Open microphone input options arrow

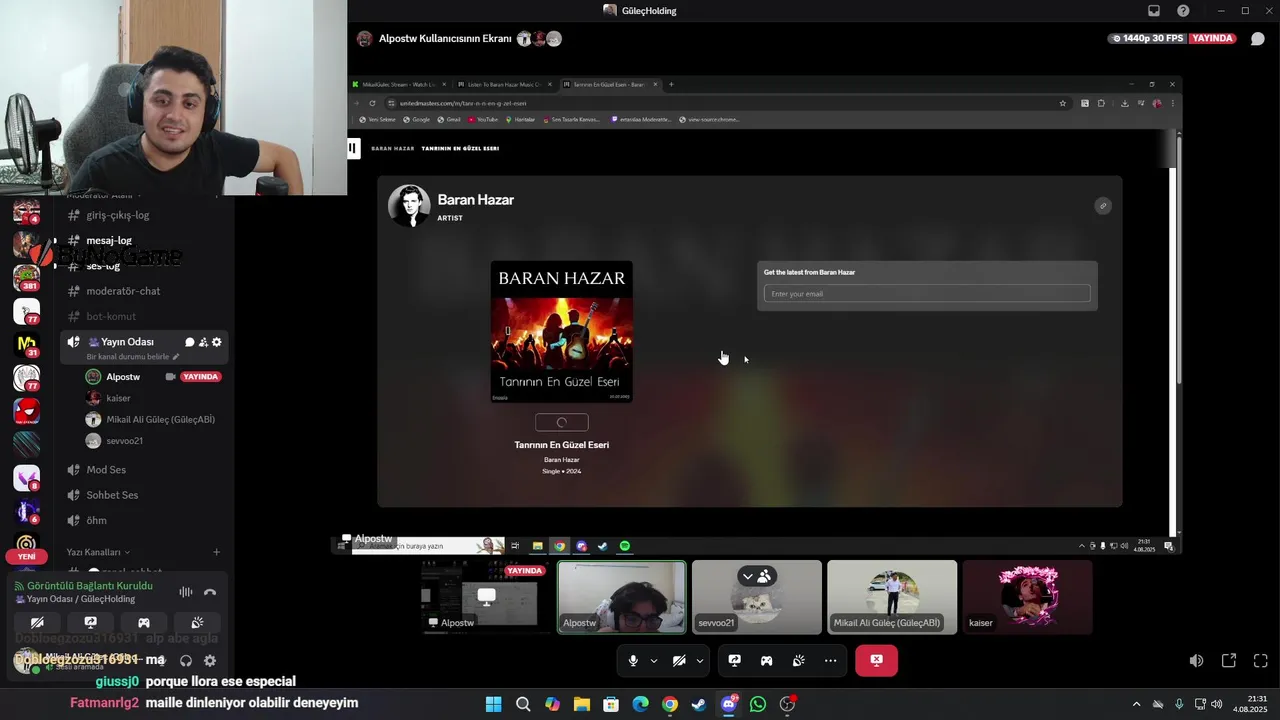(654, 660)
